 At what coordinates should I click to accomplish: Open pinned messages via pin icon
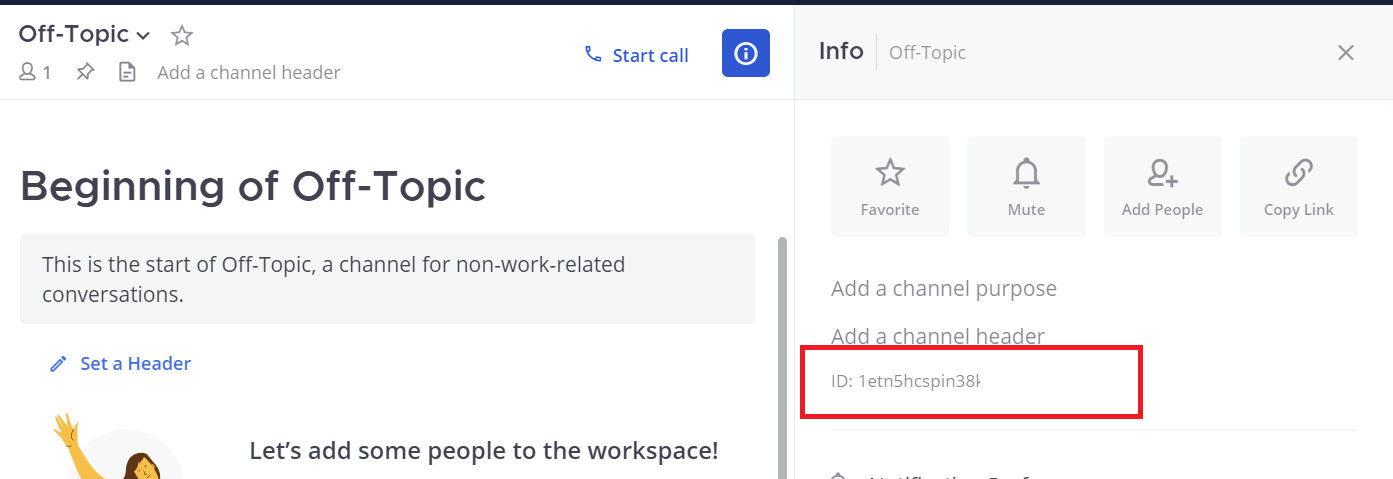coord(85,72)
